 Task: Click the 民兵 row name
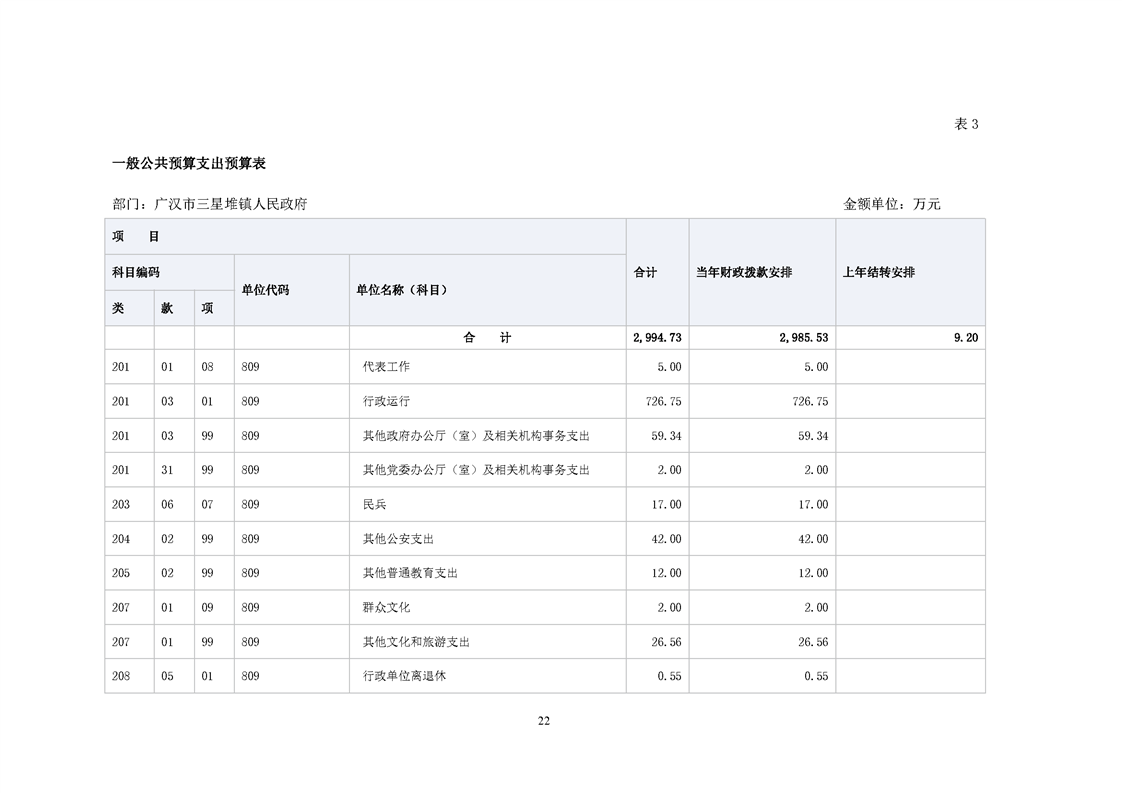tap(374, 505)
